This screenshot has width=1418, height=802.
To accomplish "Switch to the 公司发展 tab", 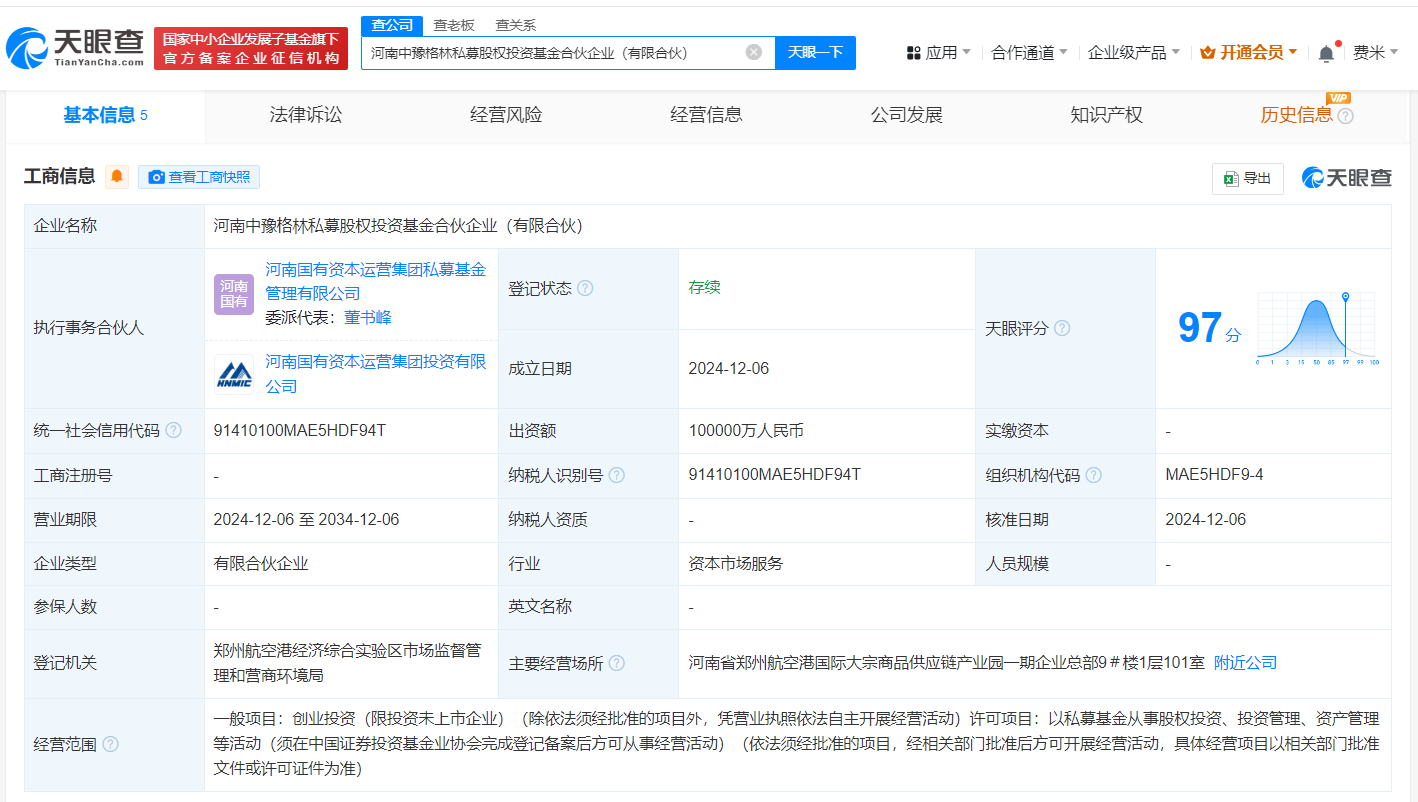I will [x=906, y=115].
